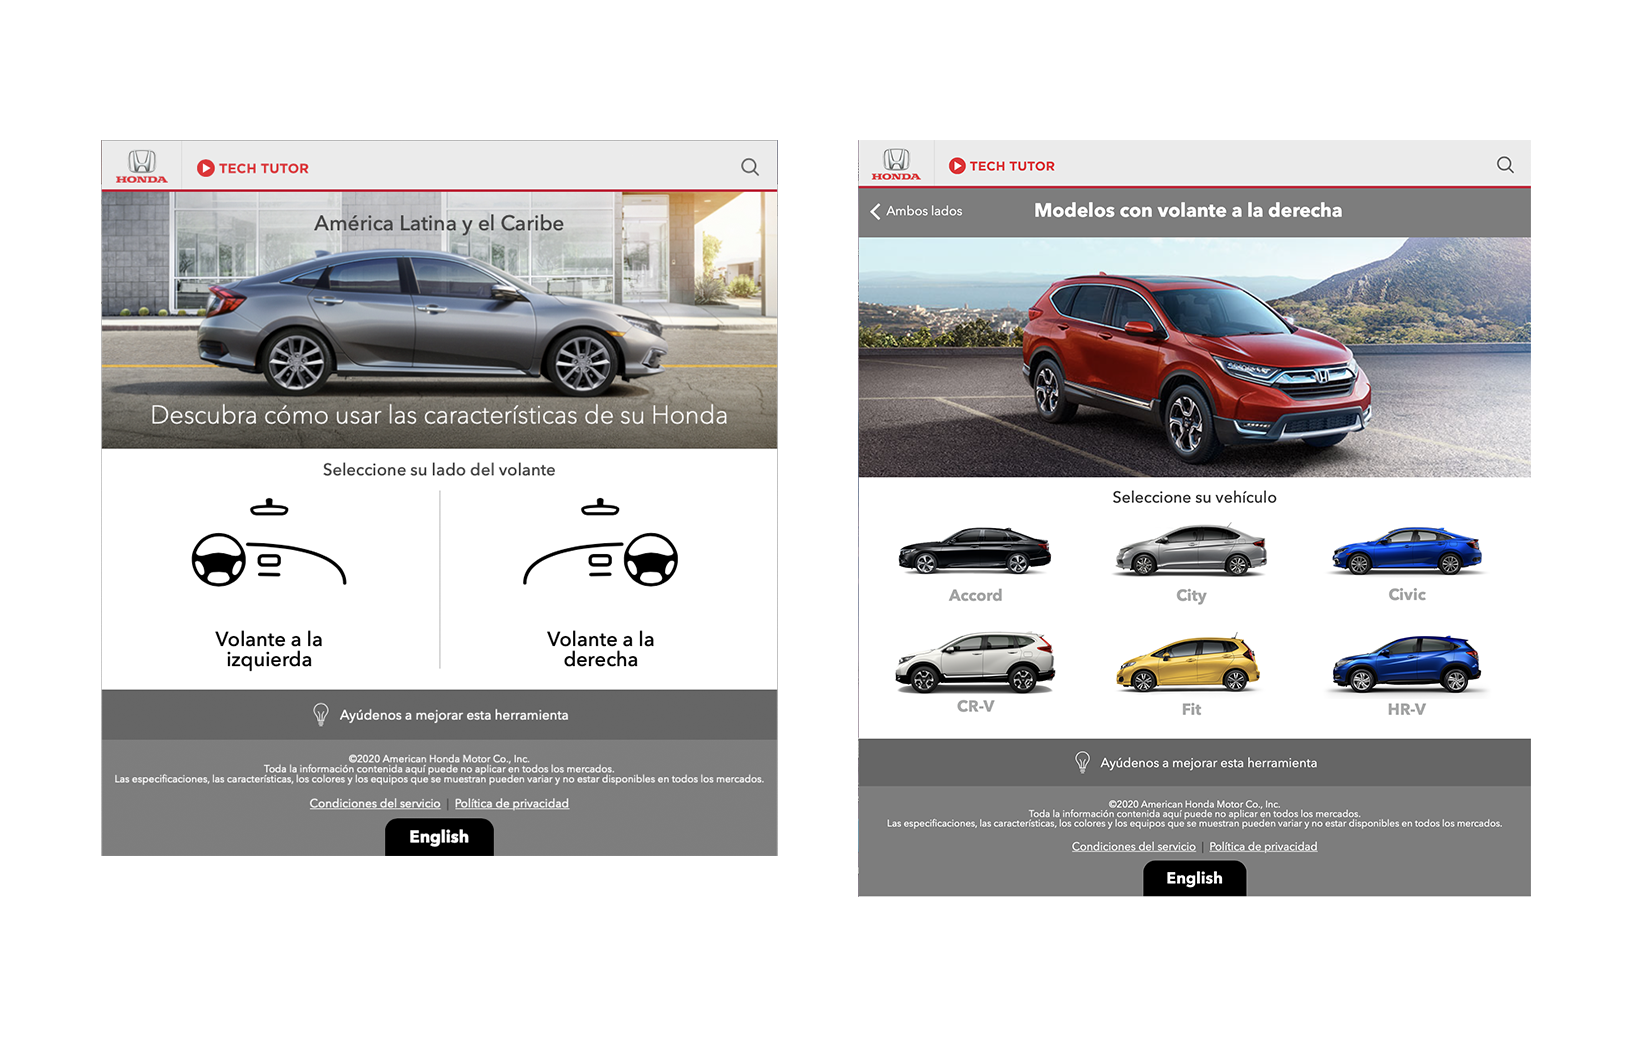The height and width of the screenshot is (1039, 1633).
Task: Click the Honda logo in the right screen
Action: (896, 164)
